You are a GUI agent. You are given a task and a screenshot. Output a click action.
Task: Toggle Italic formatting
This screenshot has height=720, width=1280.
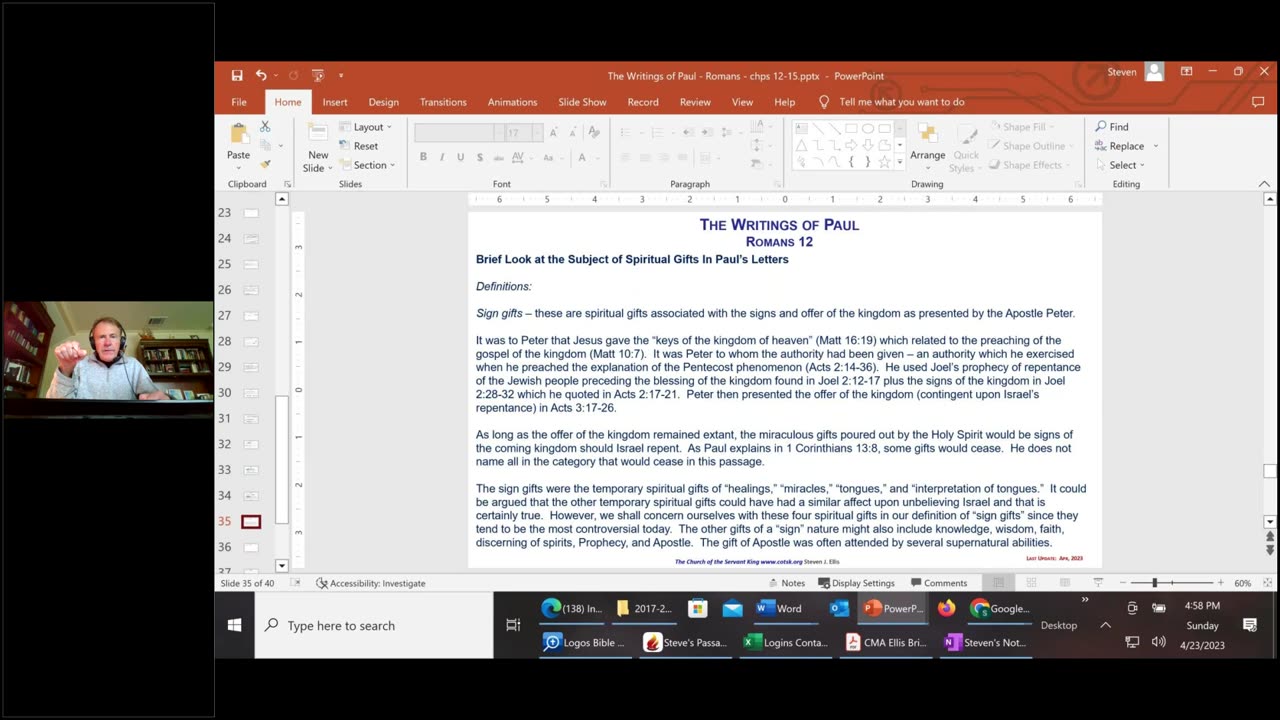[442, 157]
